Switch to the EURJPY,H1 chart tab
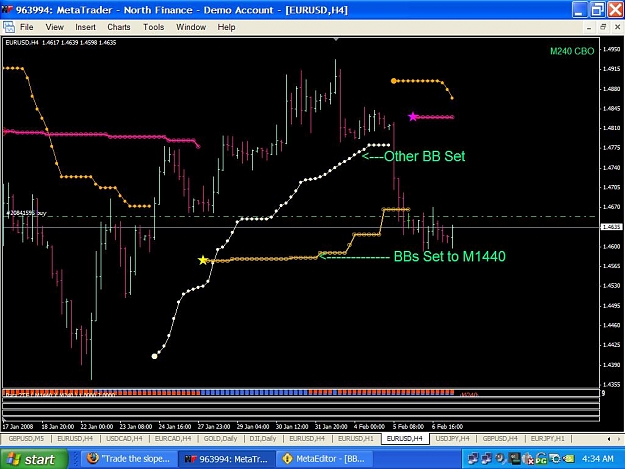The image size is (625, 469). click(x=547, y=438)
